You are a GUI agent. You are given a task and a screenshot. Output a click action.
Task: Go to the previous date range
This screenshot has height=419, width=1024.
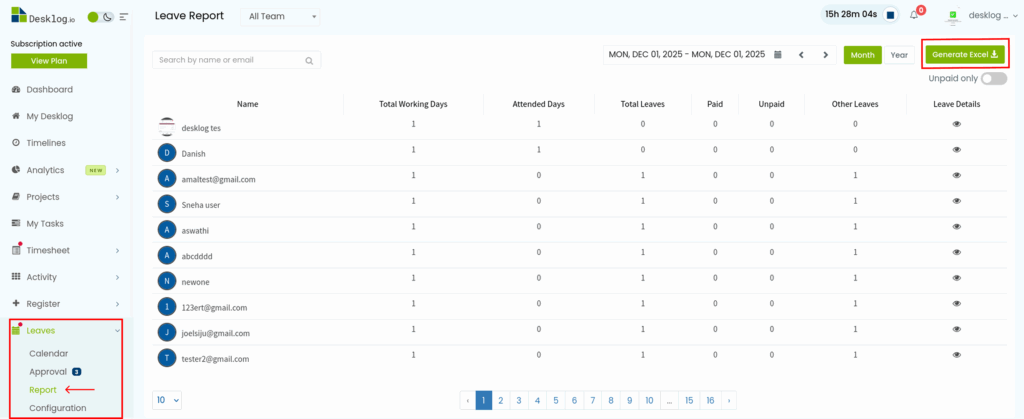coord(801,55)
